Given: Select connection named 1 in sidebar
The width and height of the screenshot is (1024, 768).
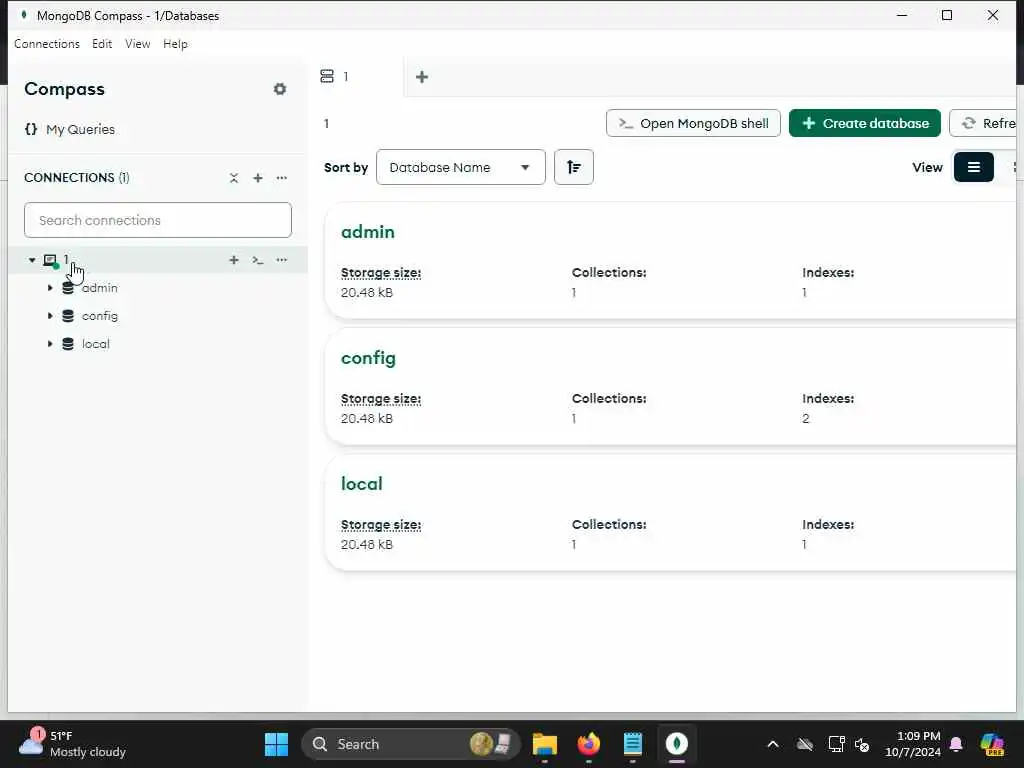Looking at the screenshot, I should [157, 260].
